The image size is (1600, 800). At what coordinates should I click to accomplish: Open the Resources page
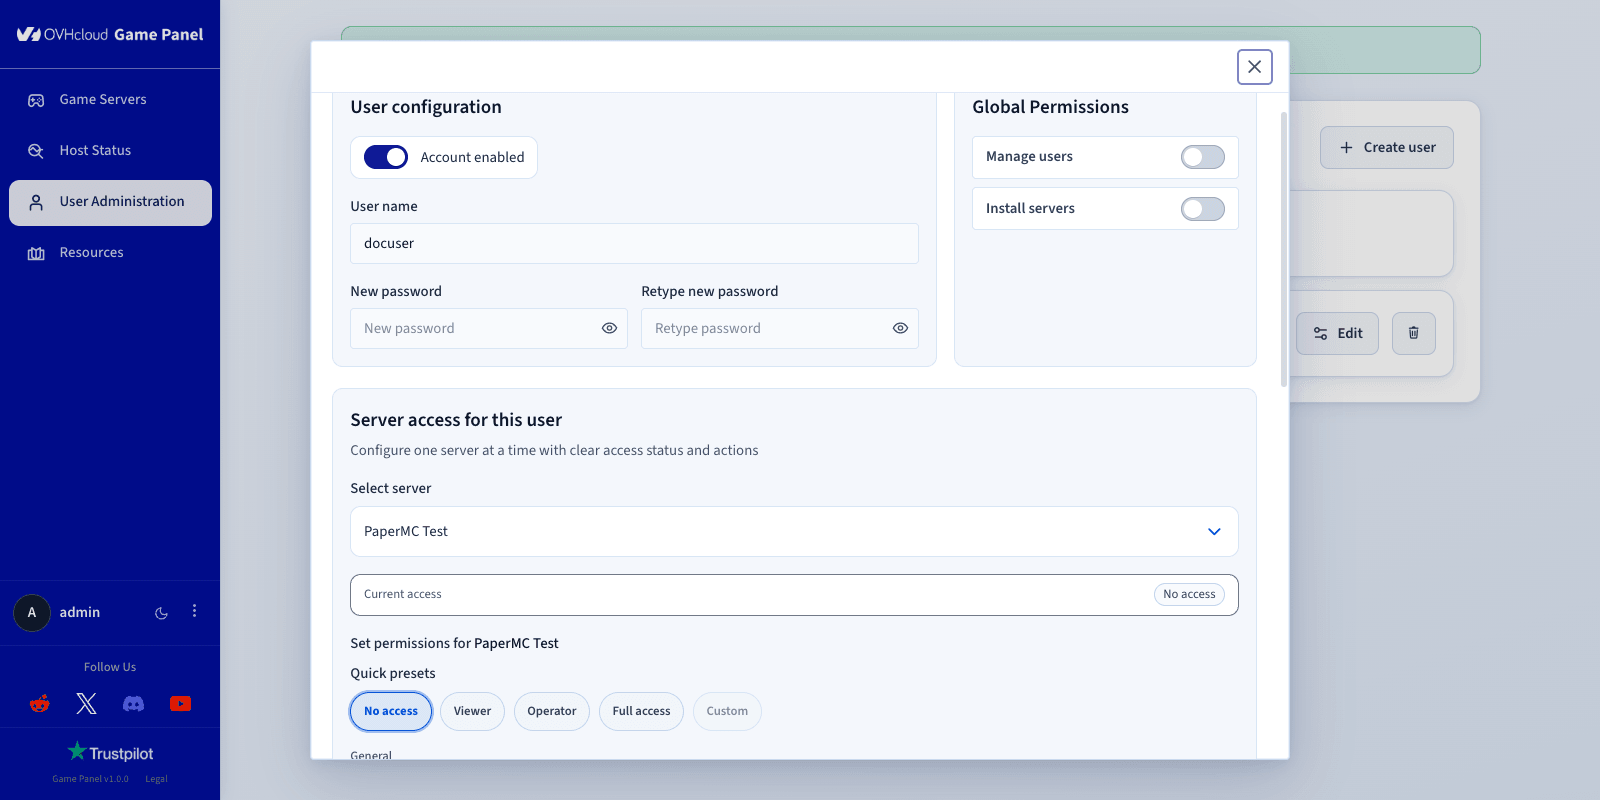pyautogui.click(x=110, y=253)
